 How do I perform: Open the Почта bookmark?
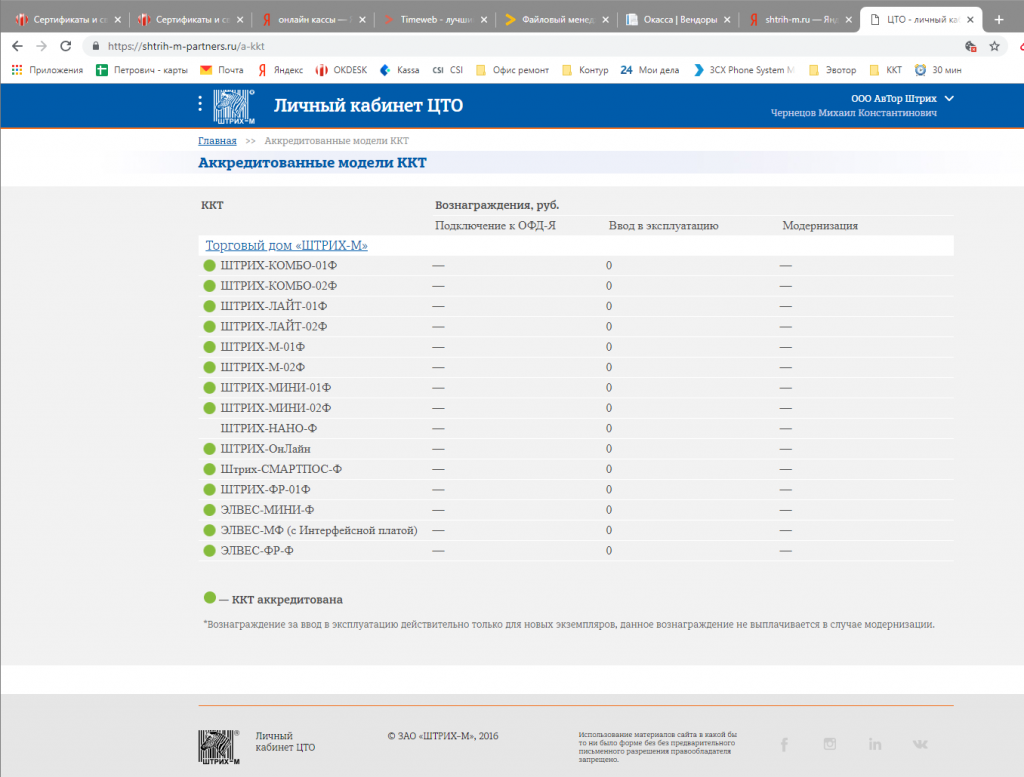click(x=222, y=70)
